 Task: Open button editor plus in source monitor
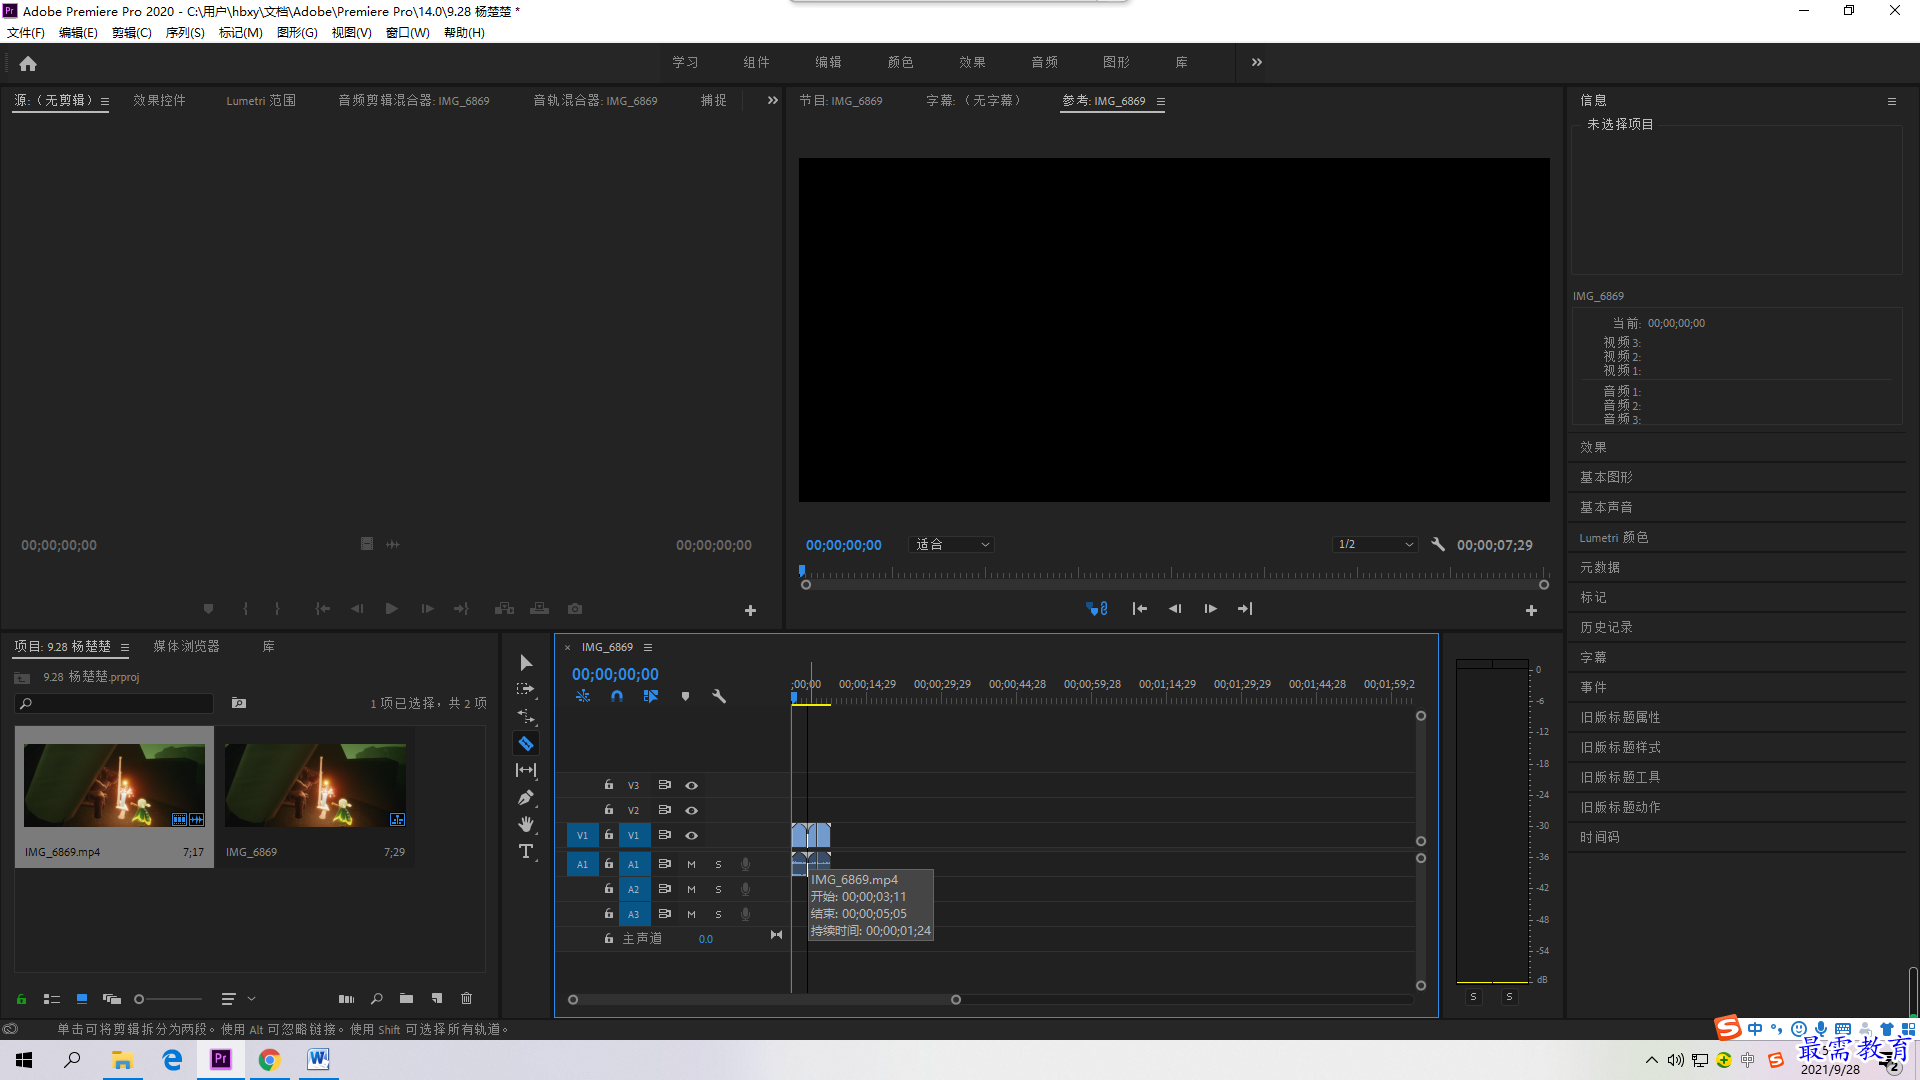[x=750, y=610]
